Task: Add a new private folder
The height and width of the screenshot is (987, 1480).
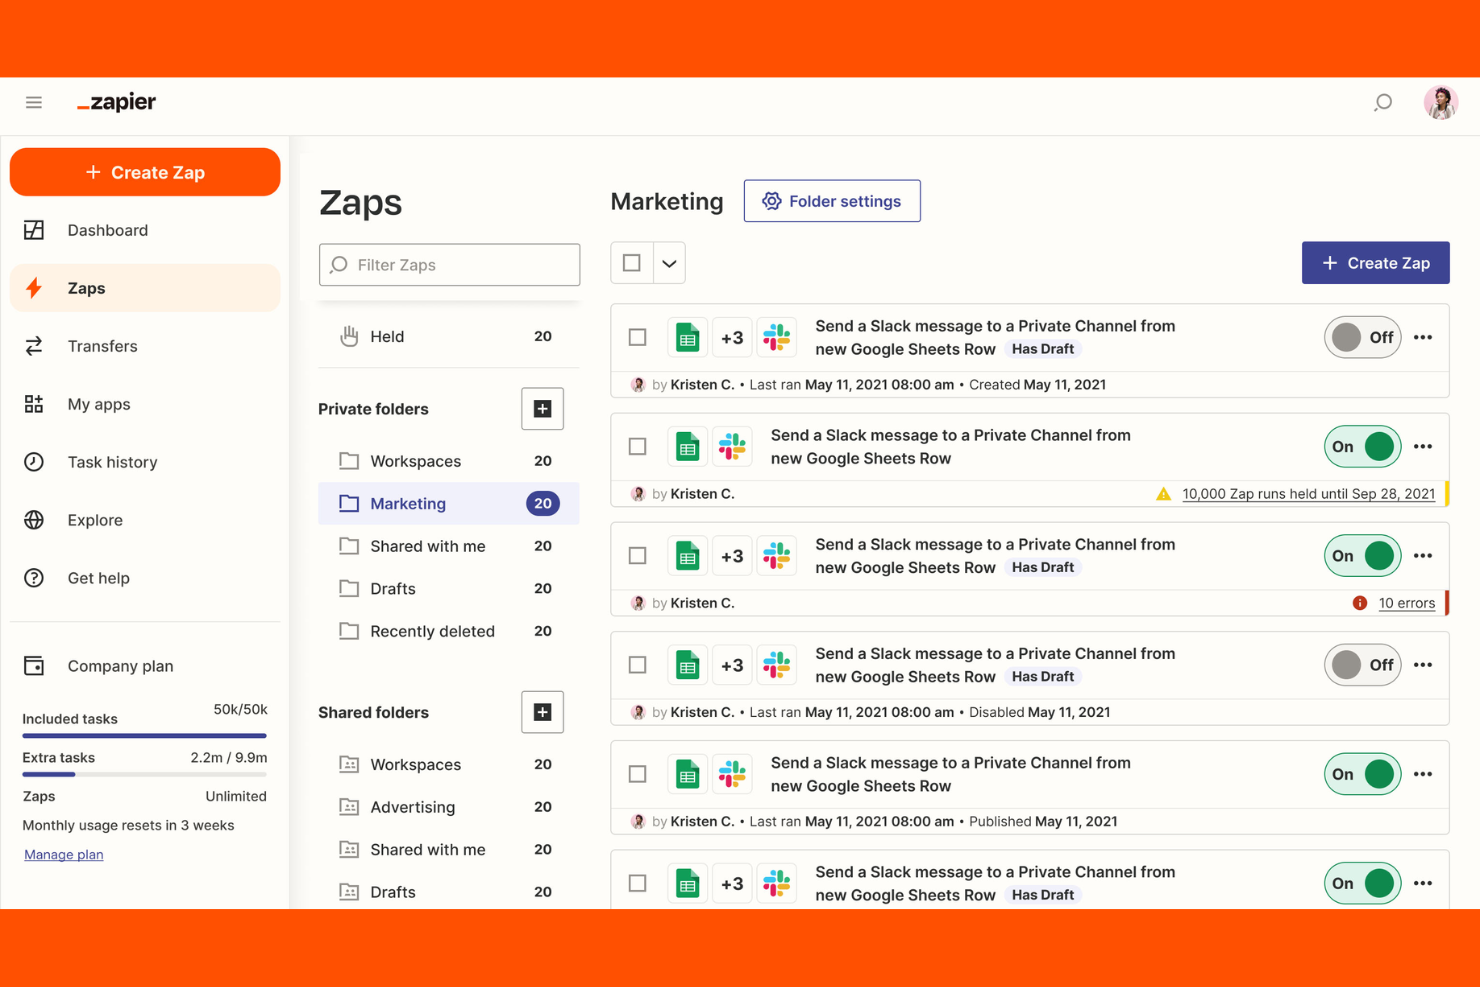Action: (x=542, y=409)
